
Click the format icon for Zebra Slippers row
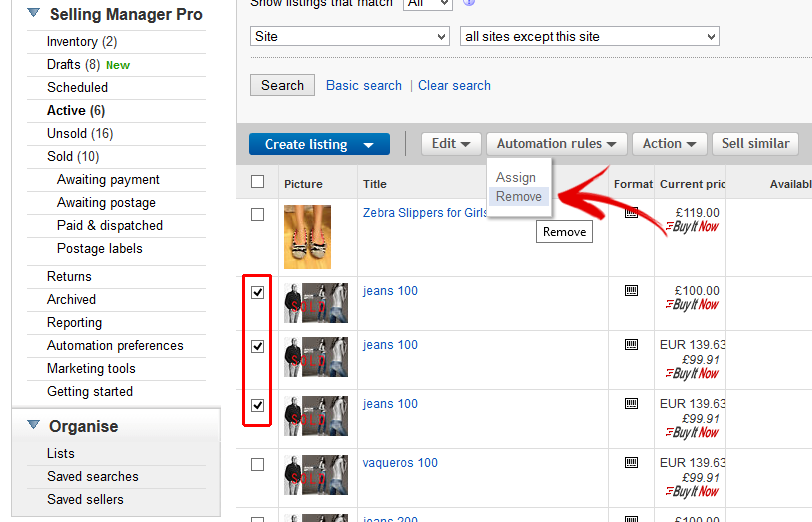coord(631,212)
